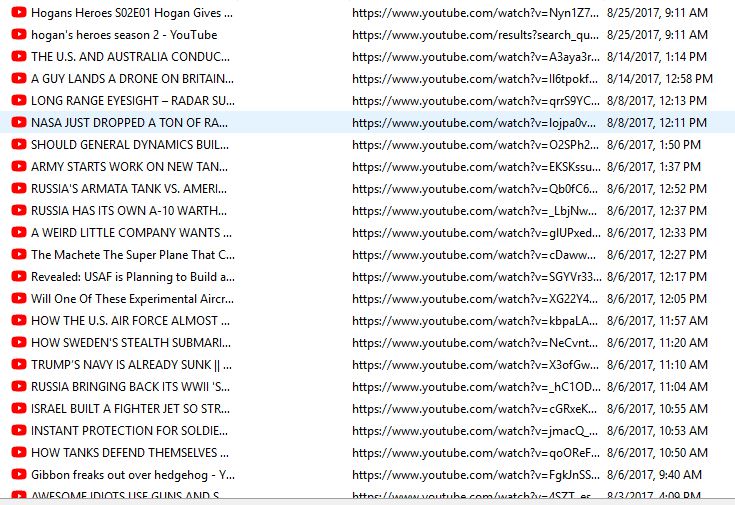The image size is (735, 505).
Task: Click YouTube icon next to Revealed: USAF is Planning
Action: click(19, 277)
